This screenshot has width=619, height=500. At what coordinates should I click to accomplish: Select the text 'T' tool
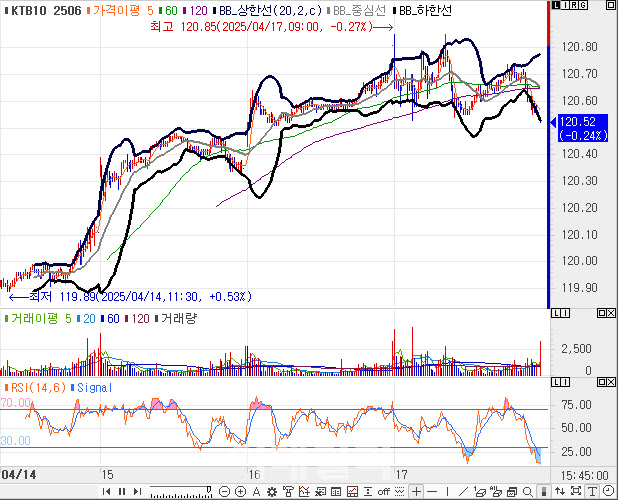[x=592, y=491]
